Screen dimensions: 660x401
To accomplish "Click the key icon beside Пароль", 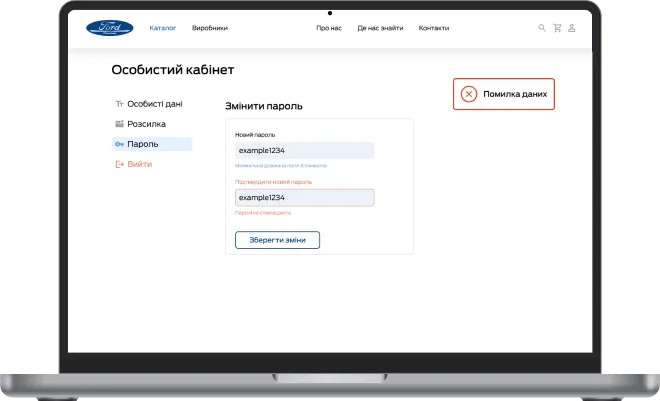I will 119,144.
